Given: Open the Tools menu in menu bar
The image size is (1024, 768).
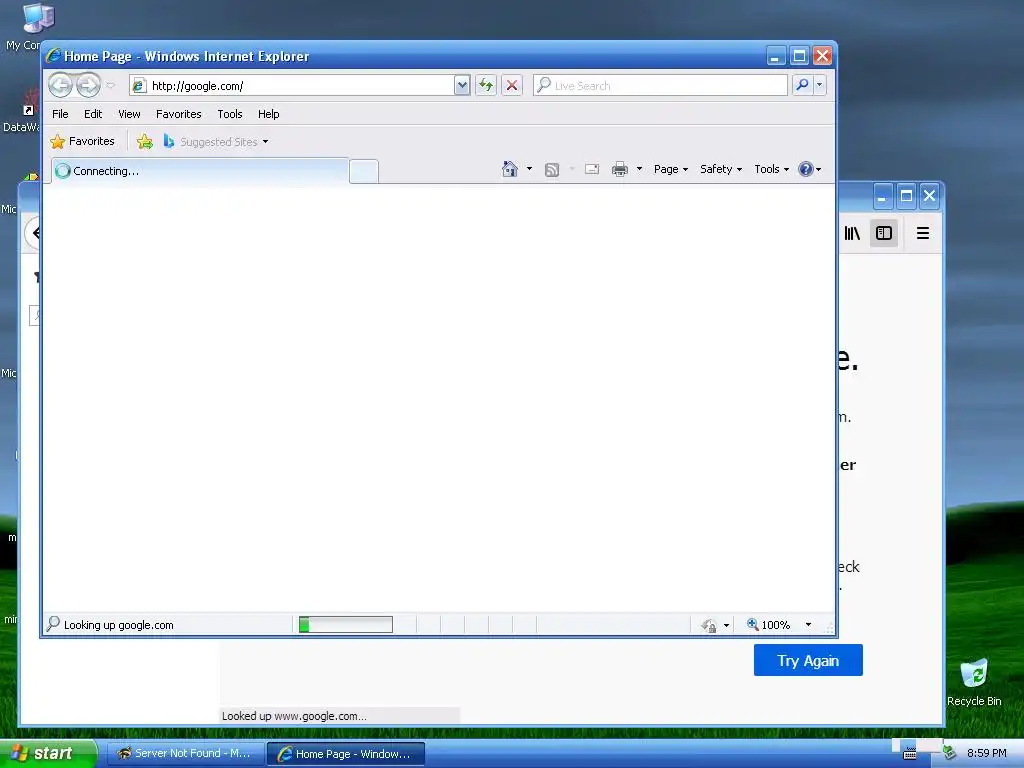Looking at the screenshot, I should tap(230, 114).
